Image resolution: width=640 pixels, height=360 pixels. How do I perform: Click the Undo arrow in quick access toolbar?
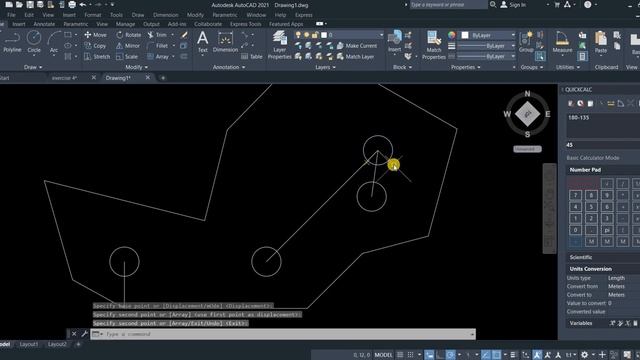[83, 5]
